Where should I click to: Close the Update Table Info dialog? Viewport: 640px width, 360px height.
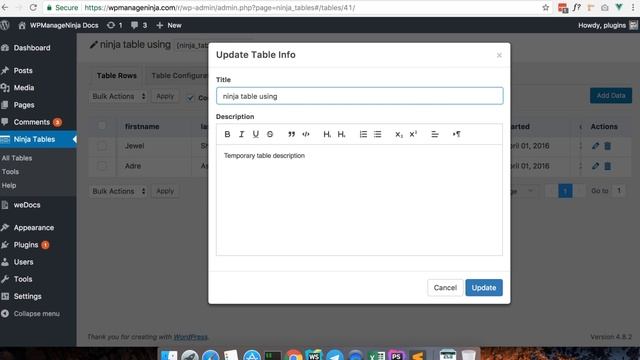click(499, 55)
